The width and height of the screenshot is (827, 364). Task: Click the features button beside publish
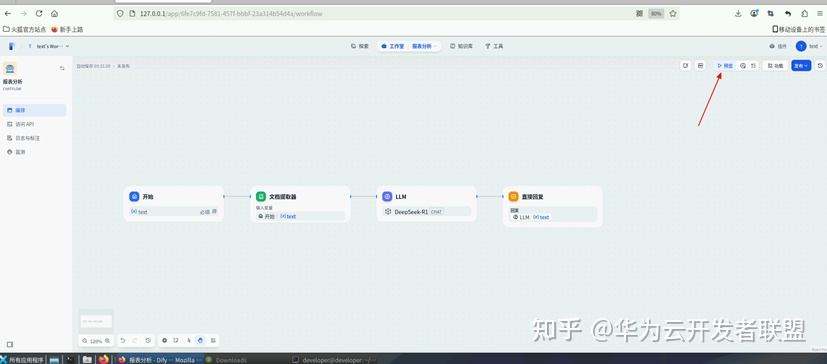coord(775,65)
